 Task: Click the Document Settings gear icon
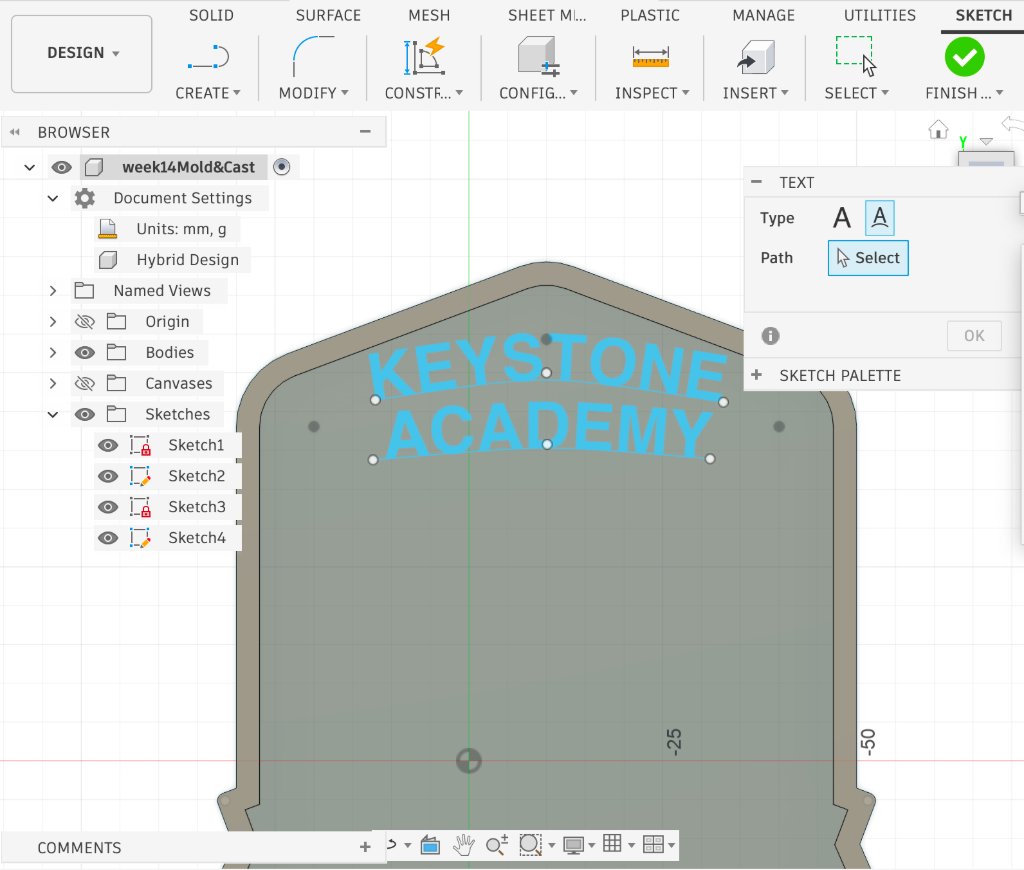85,198
